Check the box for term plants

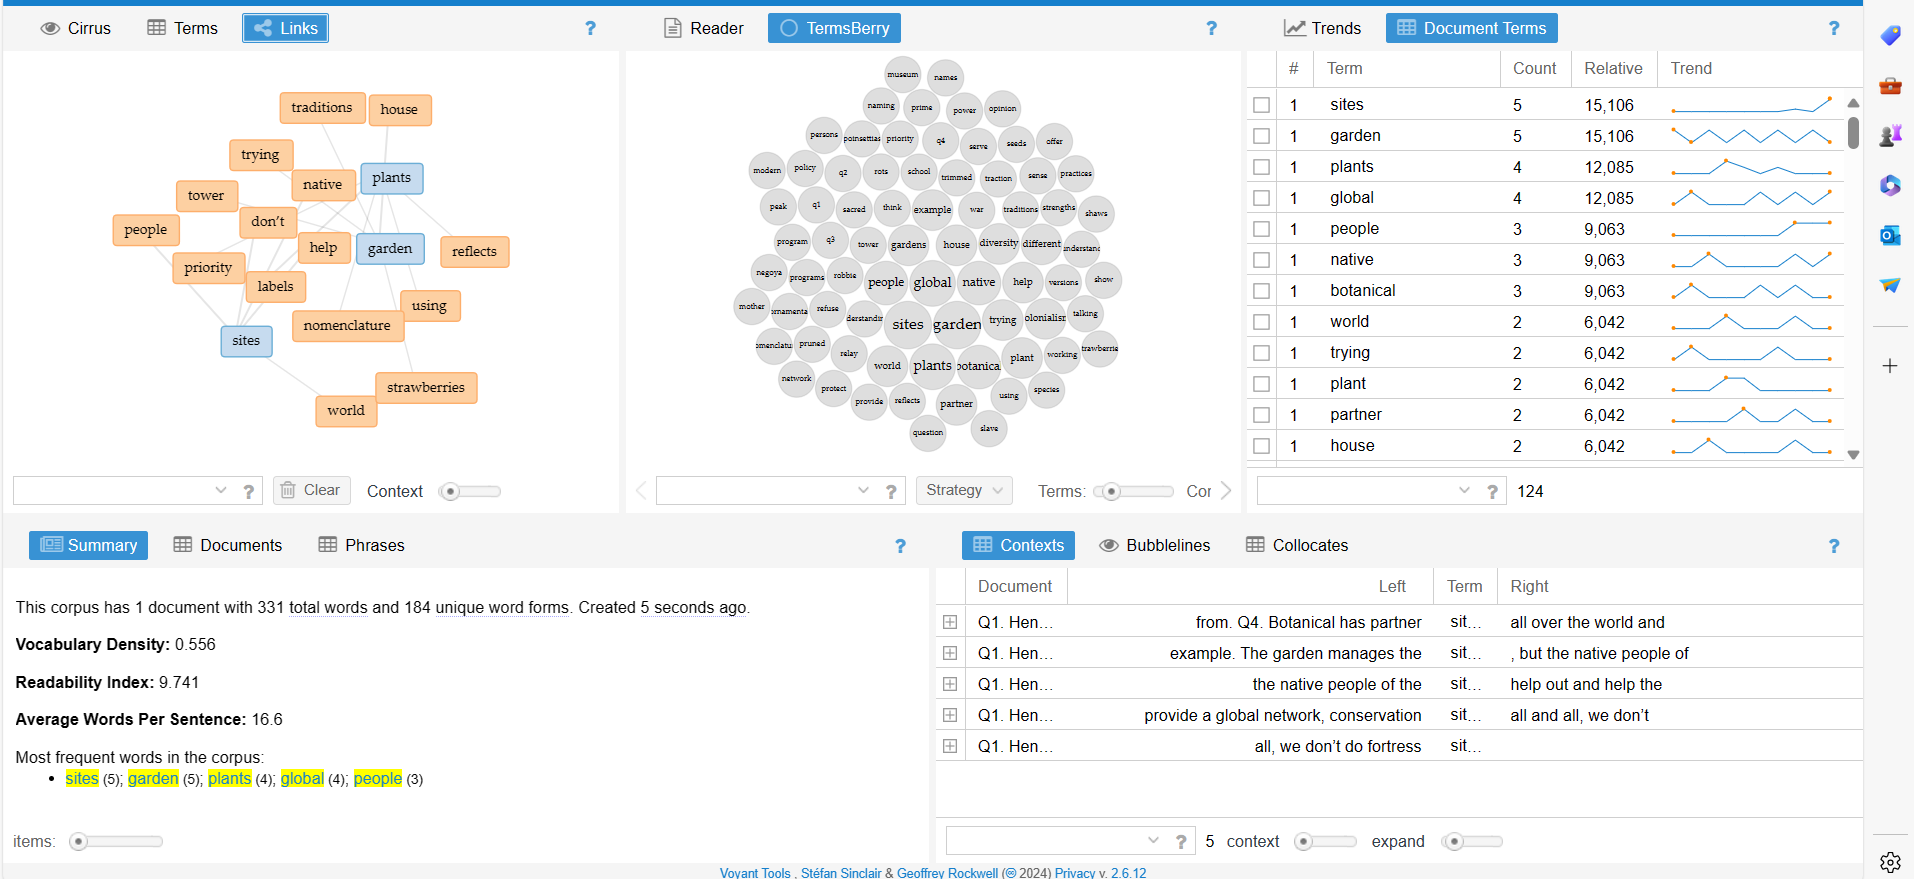coord(1262,167)
